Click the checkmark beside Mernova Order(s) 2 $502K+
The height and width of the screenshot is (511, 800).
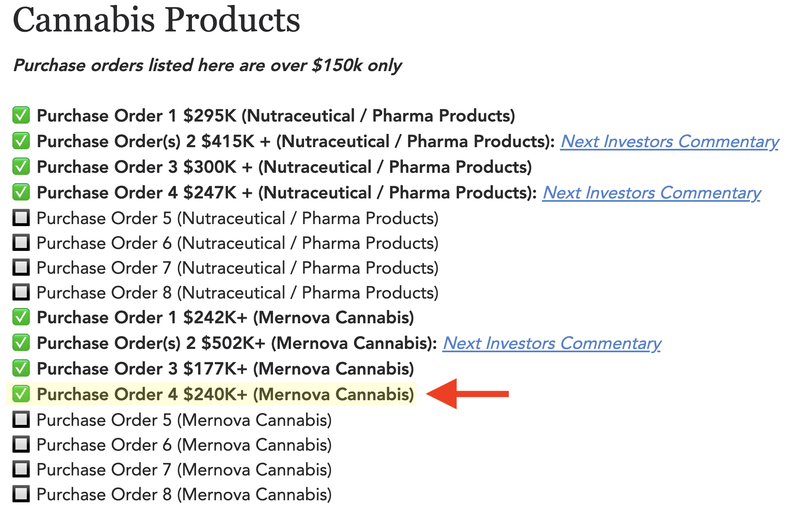21,343
